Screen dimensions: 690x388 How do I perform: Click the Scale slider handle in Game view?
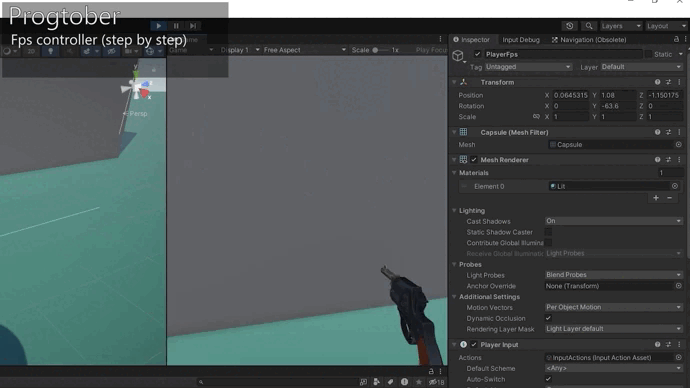[x=375, y=50]
